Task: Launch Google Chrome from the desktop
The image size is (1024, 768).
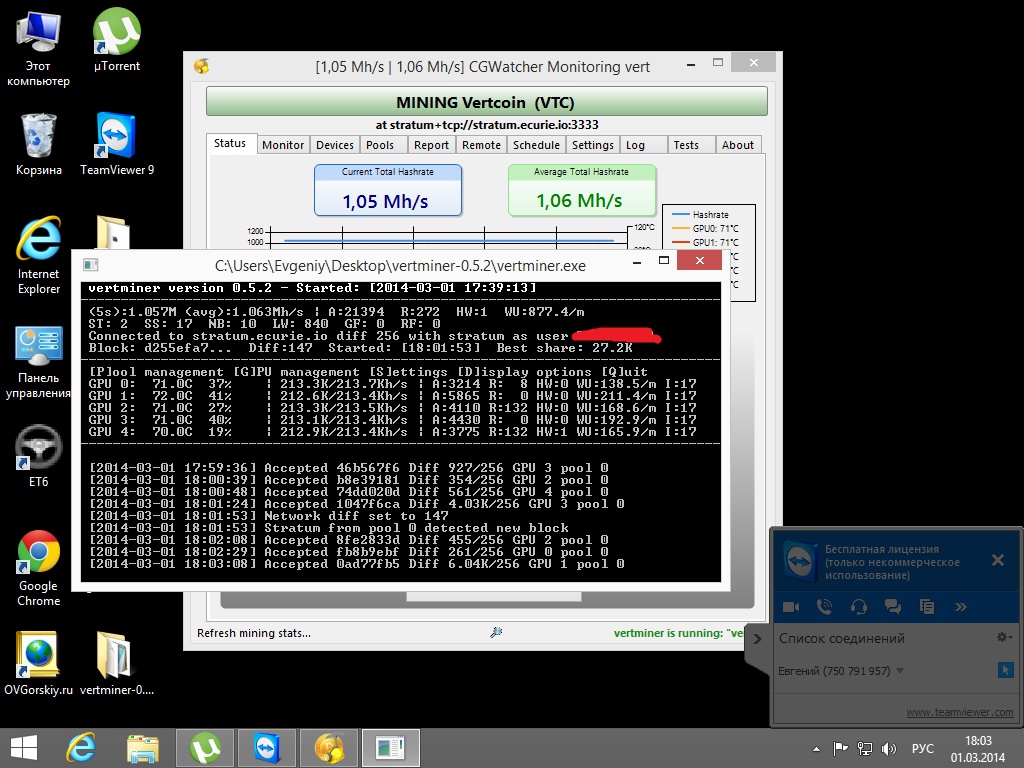Action: click(39, 568)
